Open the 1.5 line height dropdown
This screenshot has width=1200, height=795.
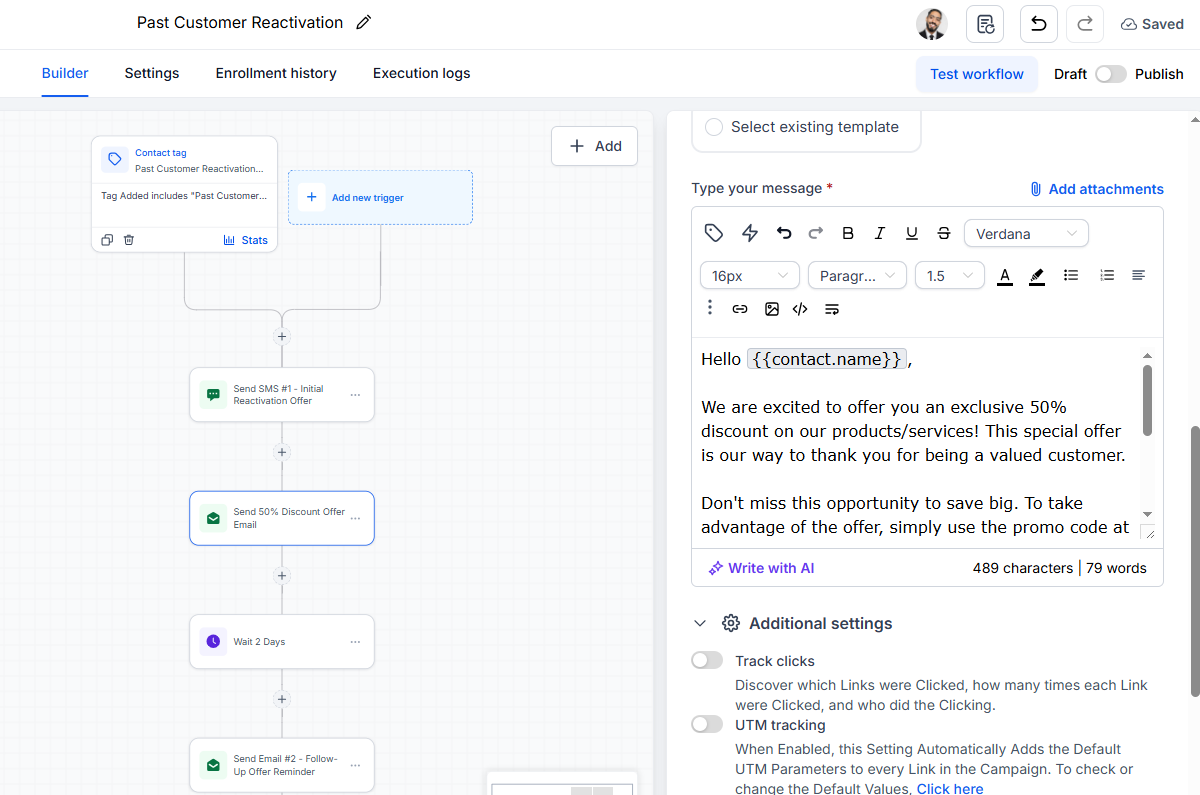(950, 275)
